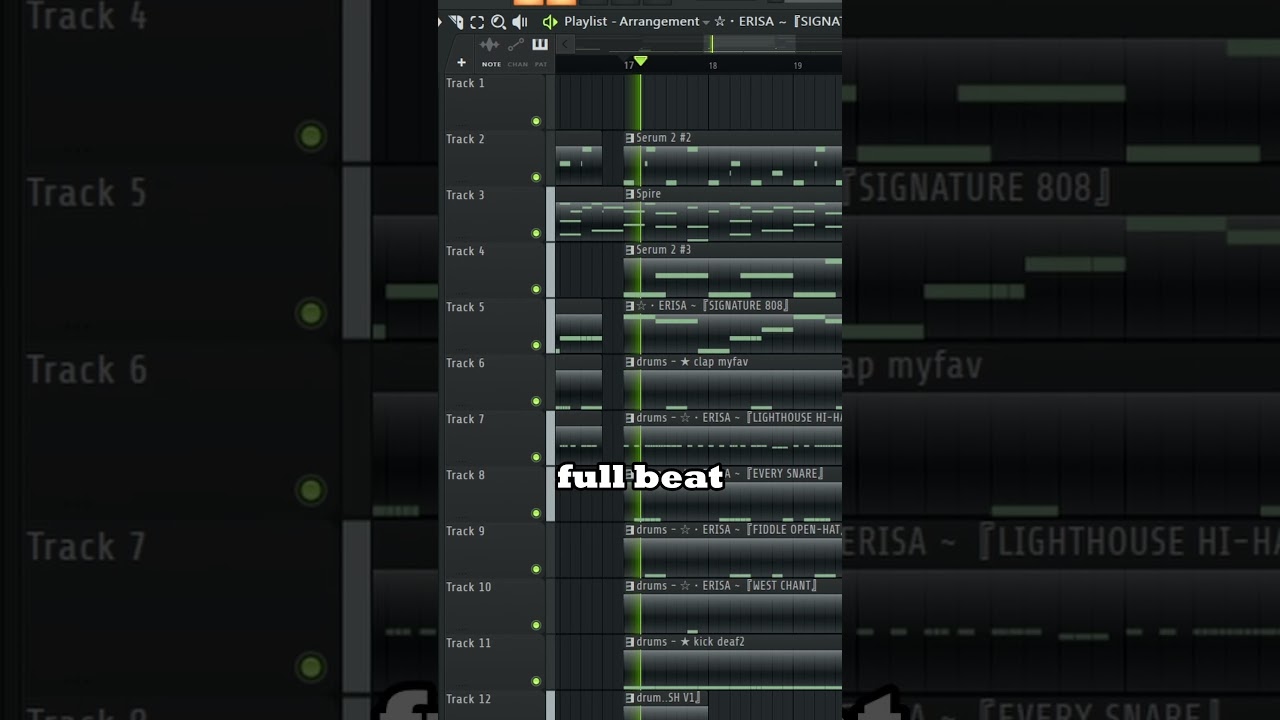Mute Track 10 with its green light
This screenshot has width=1280, height=720.
click(536, 625)
